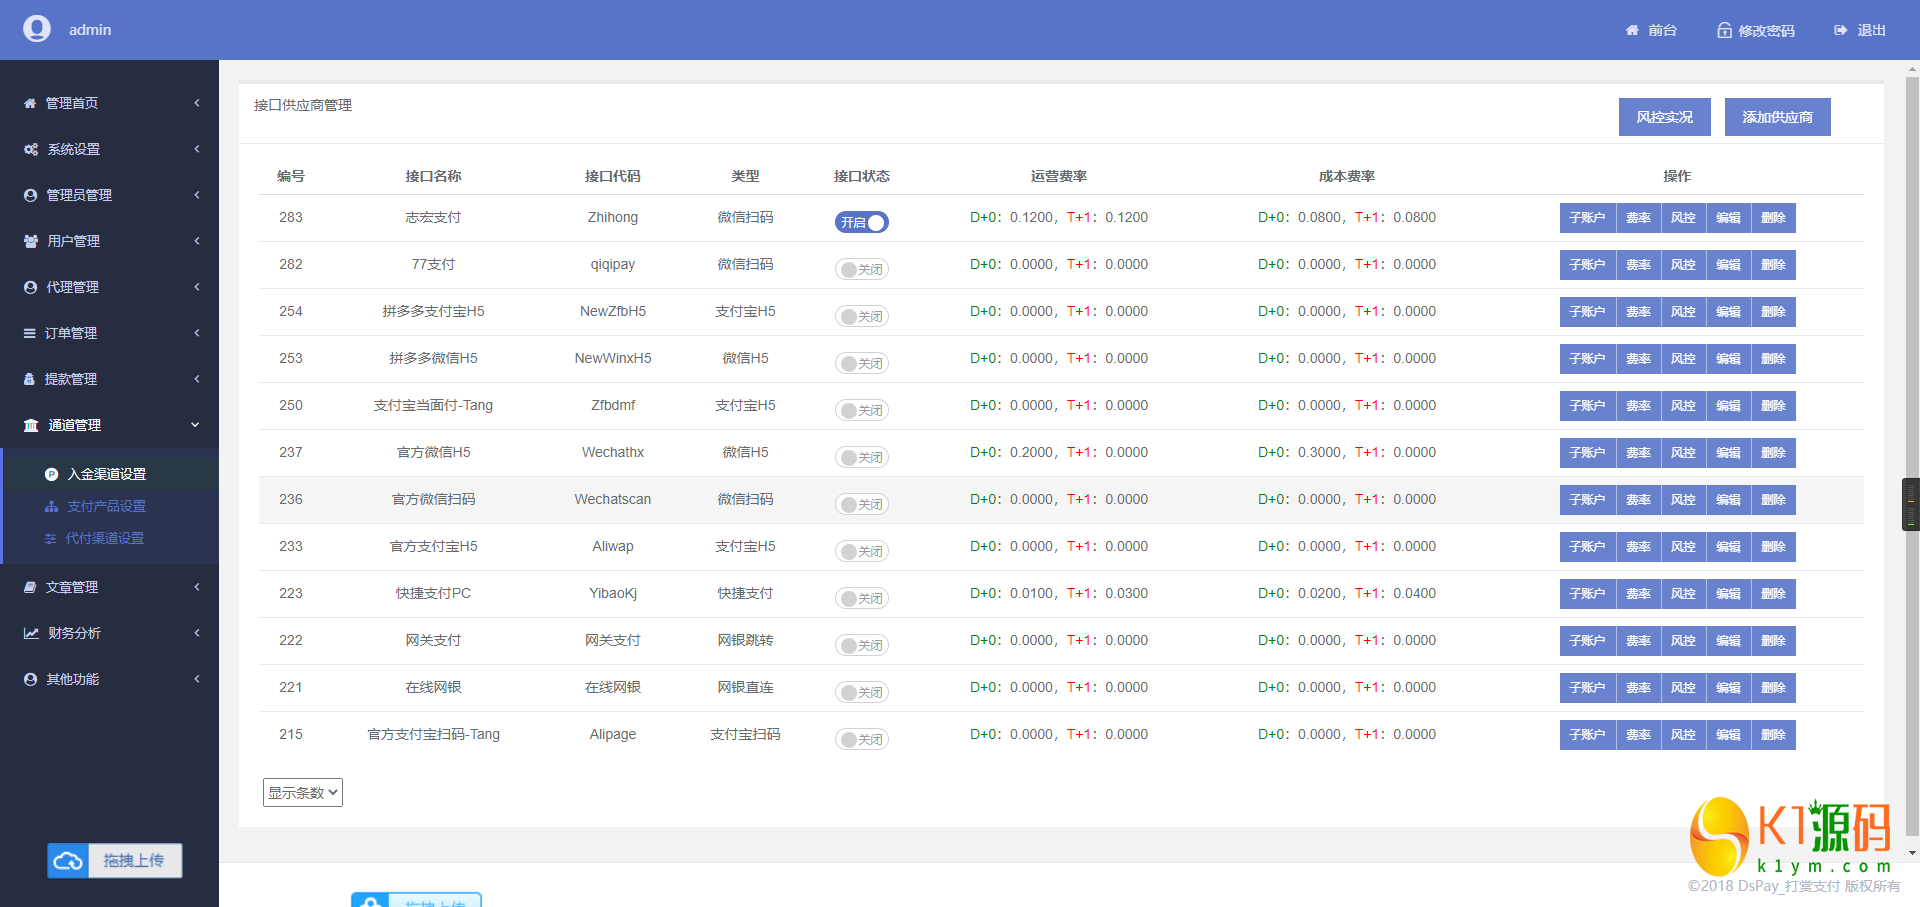Open the 代付渠道设置 submenu item

click(x=111, y=538)
